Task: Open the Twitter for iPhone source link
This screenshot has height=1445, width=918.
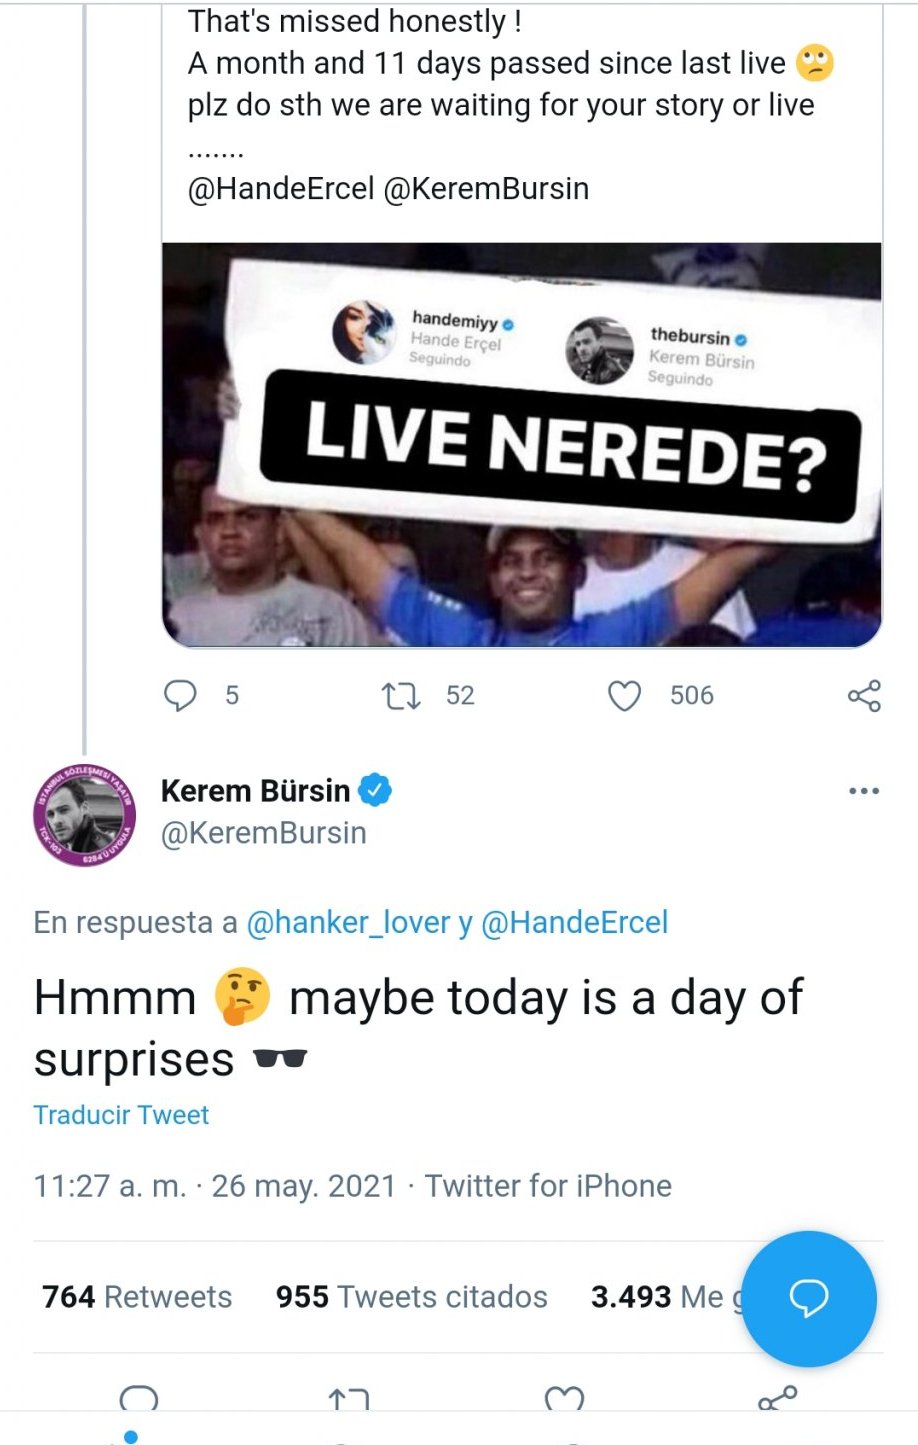Action: click(548, 1186)
